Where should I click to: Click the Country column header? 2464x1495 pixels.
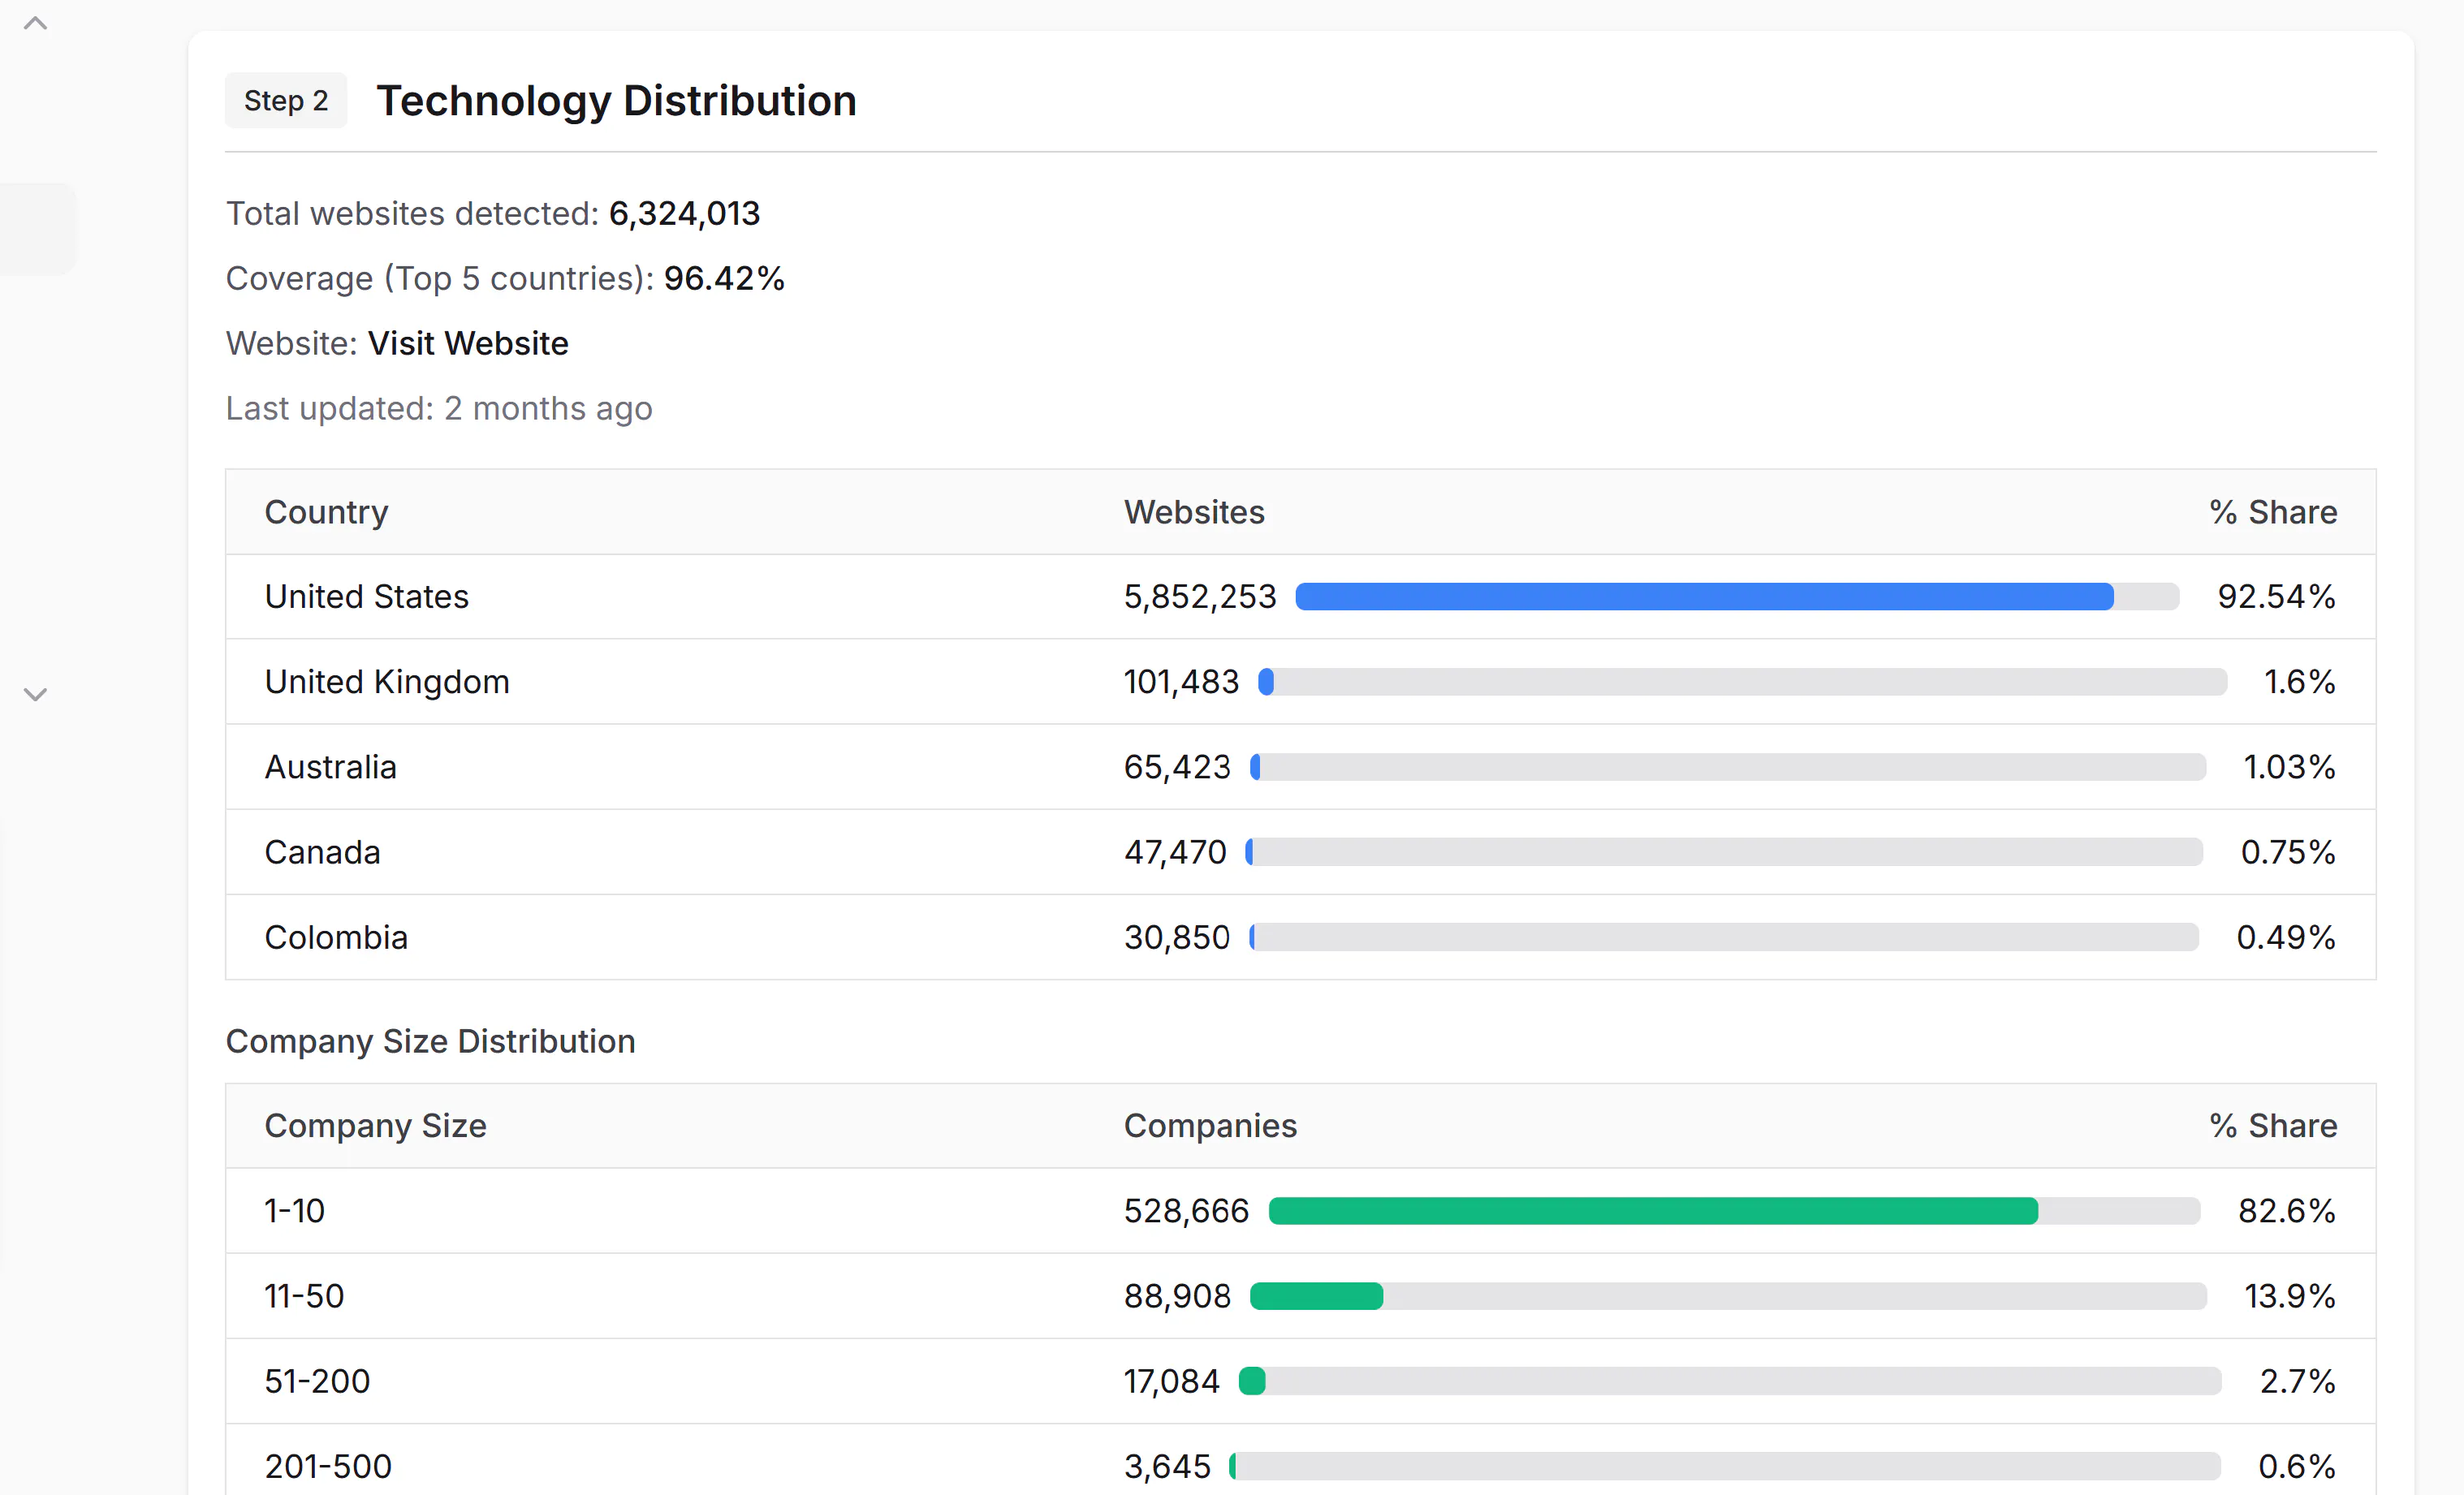(x=326, y=512)
